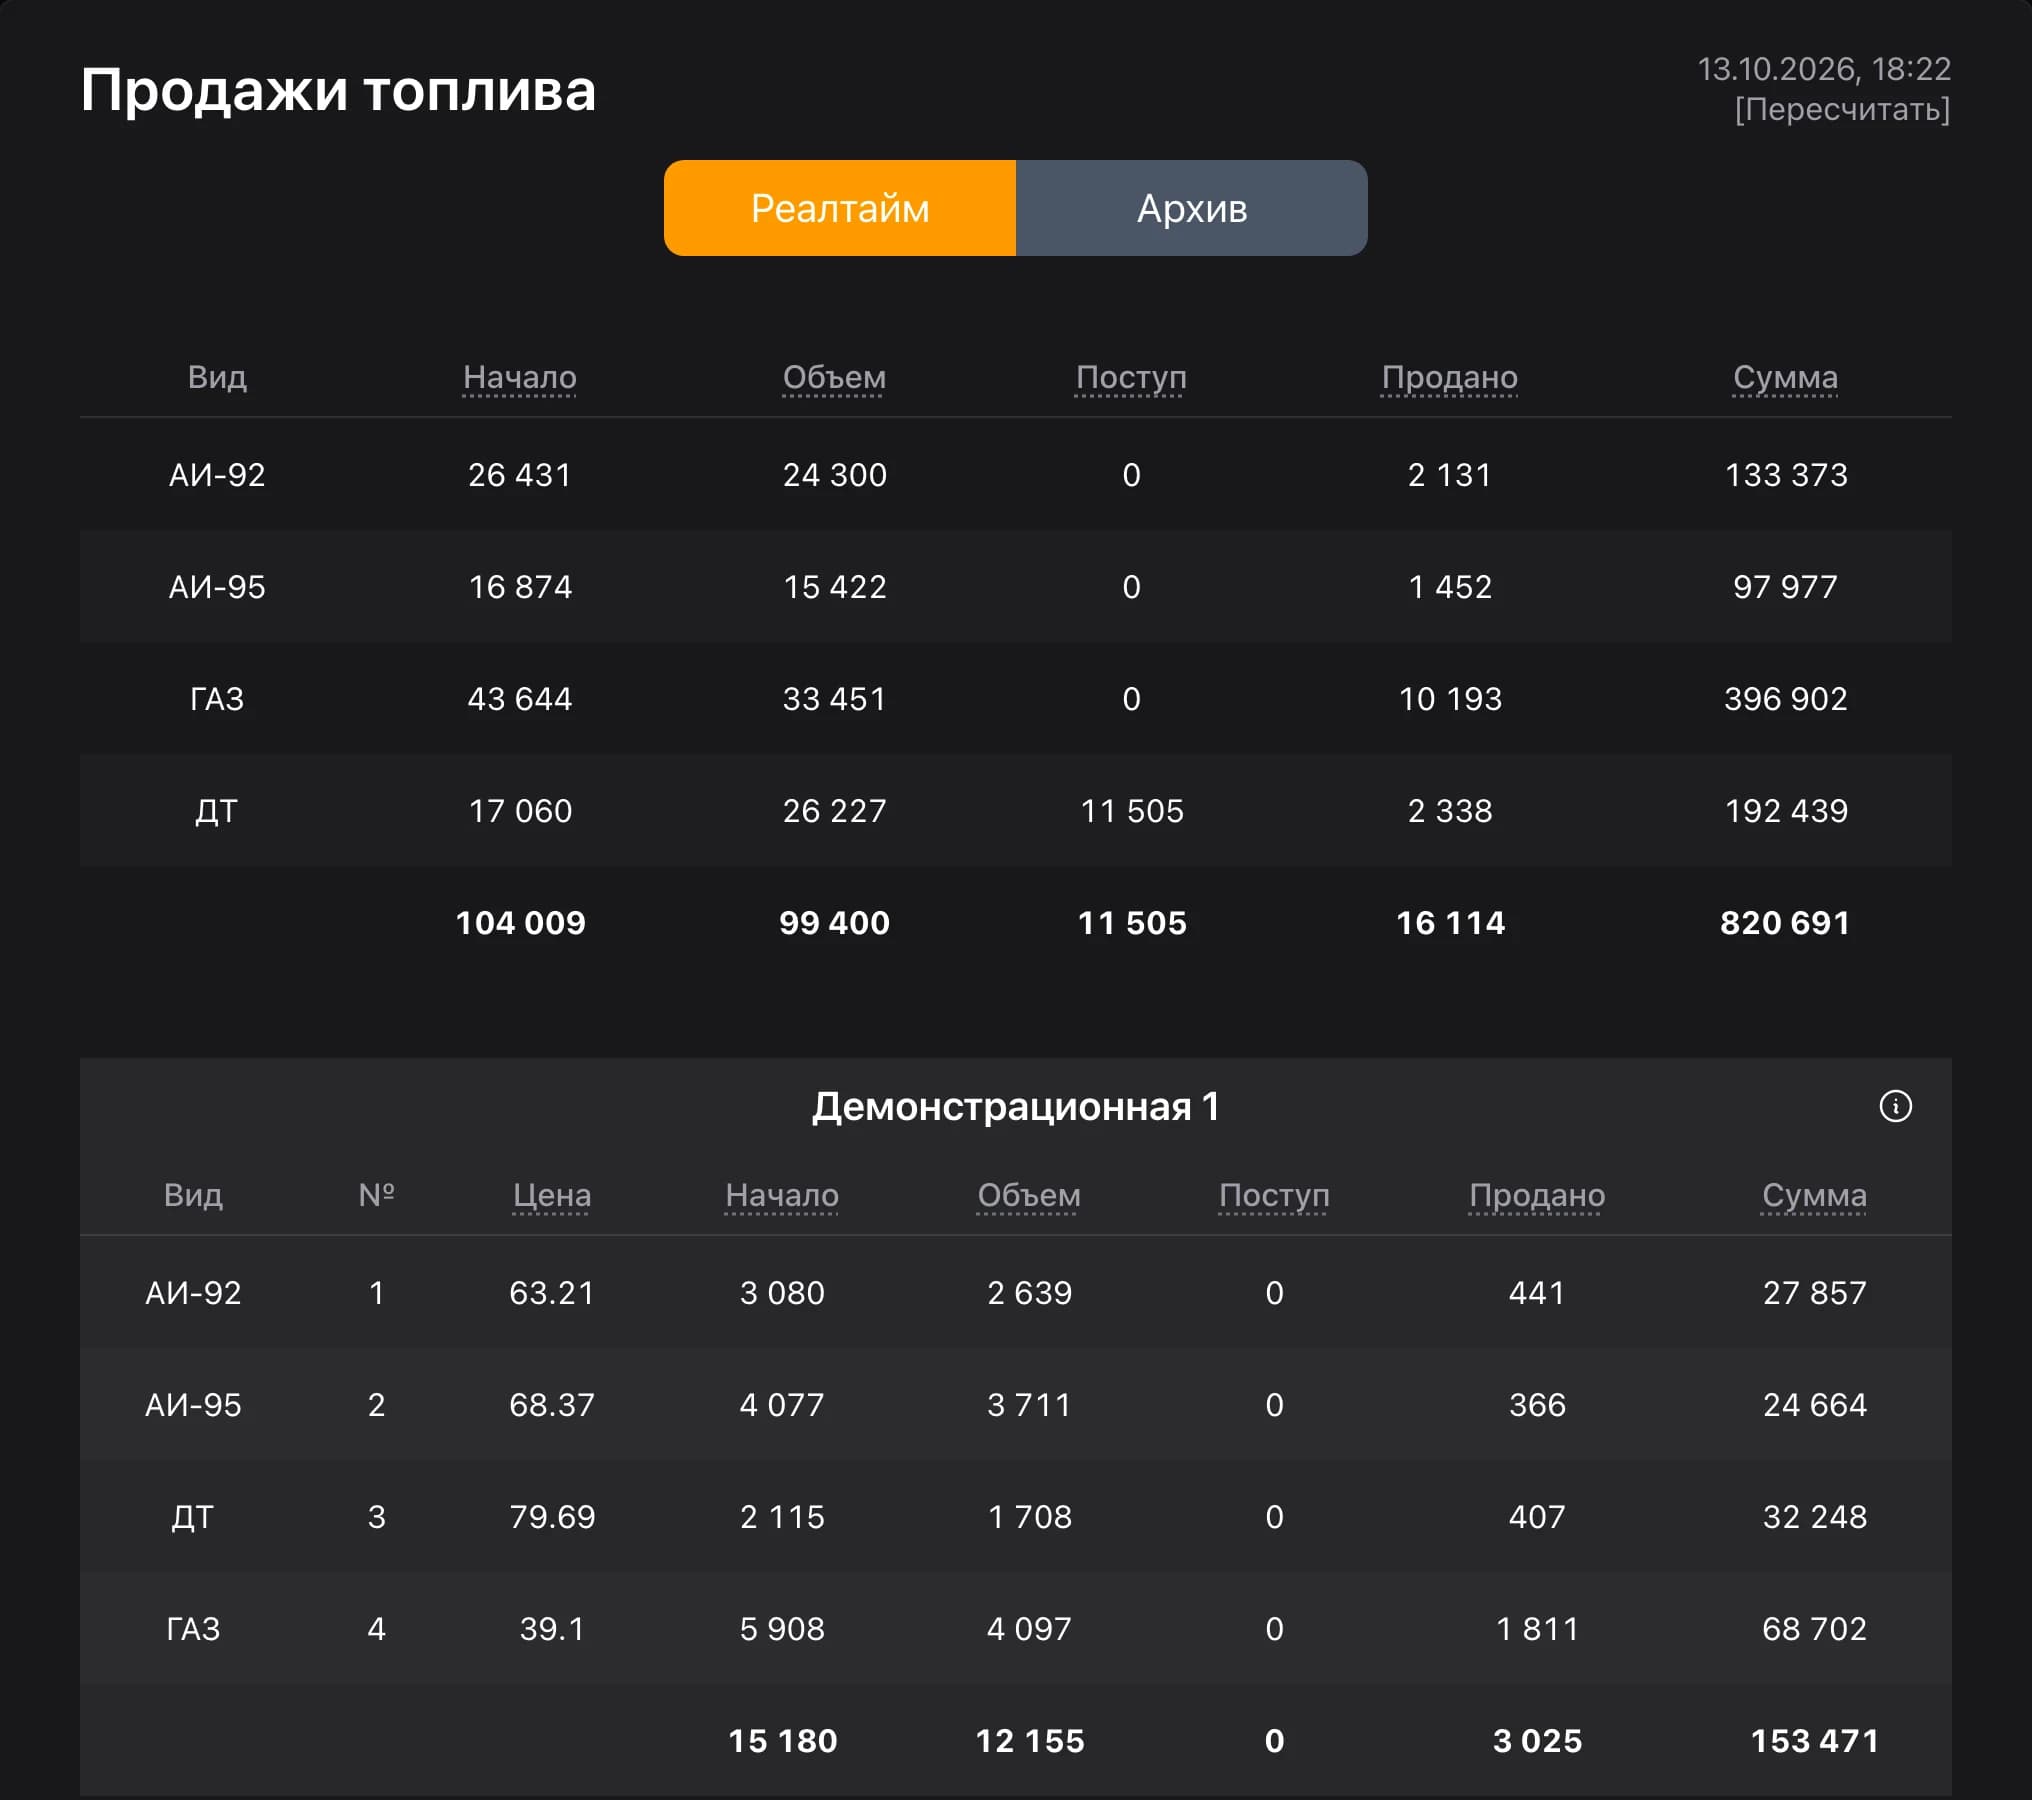Select the АИ-92 row in the summary table

tap(1016, 474)
